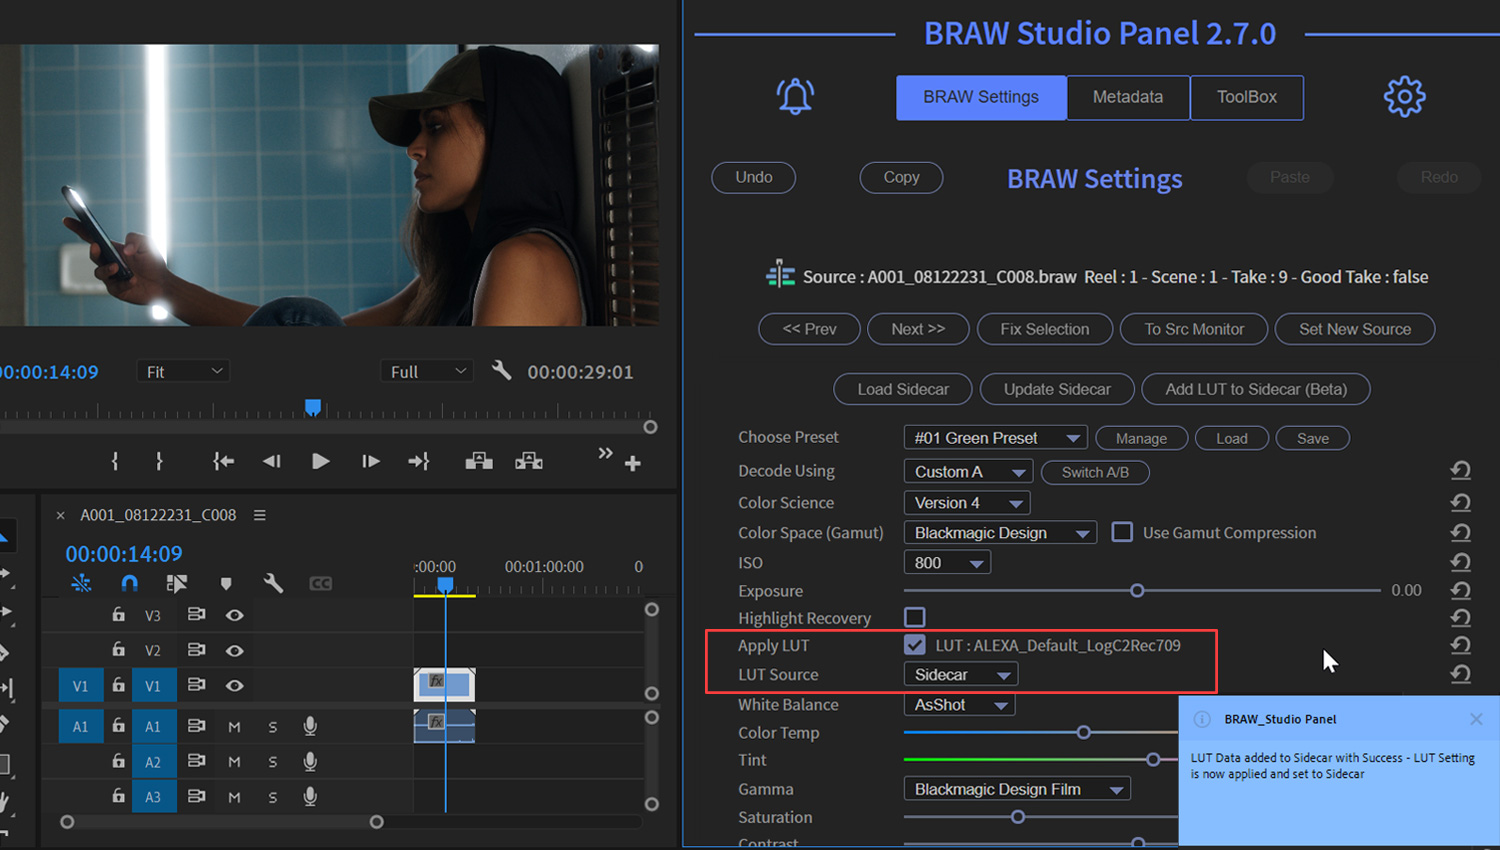Uncheck the Apply LUT checkbox
Screen dimensions: 1500x850
click(x=915, y=645)
